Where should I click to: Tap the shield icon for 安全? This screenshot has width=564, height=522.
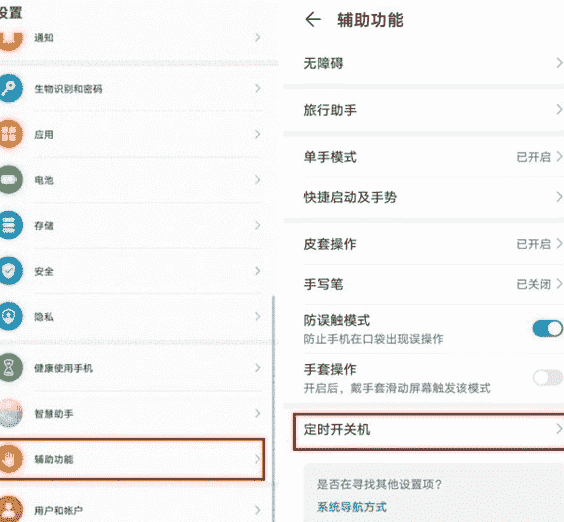coord(10,271)
